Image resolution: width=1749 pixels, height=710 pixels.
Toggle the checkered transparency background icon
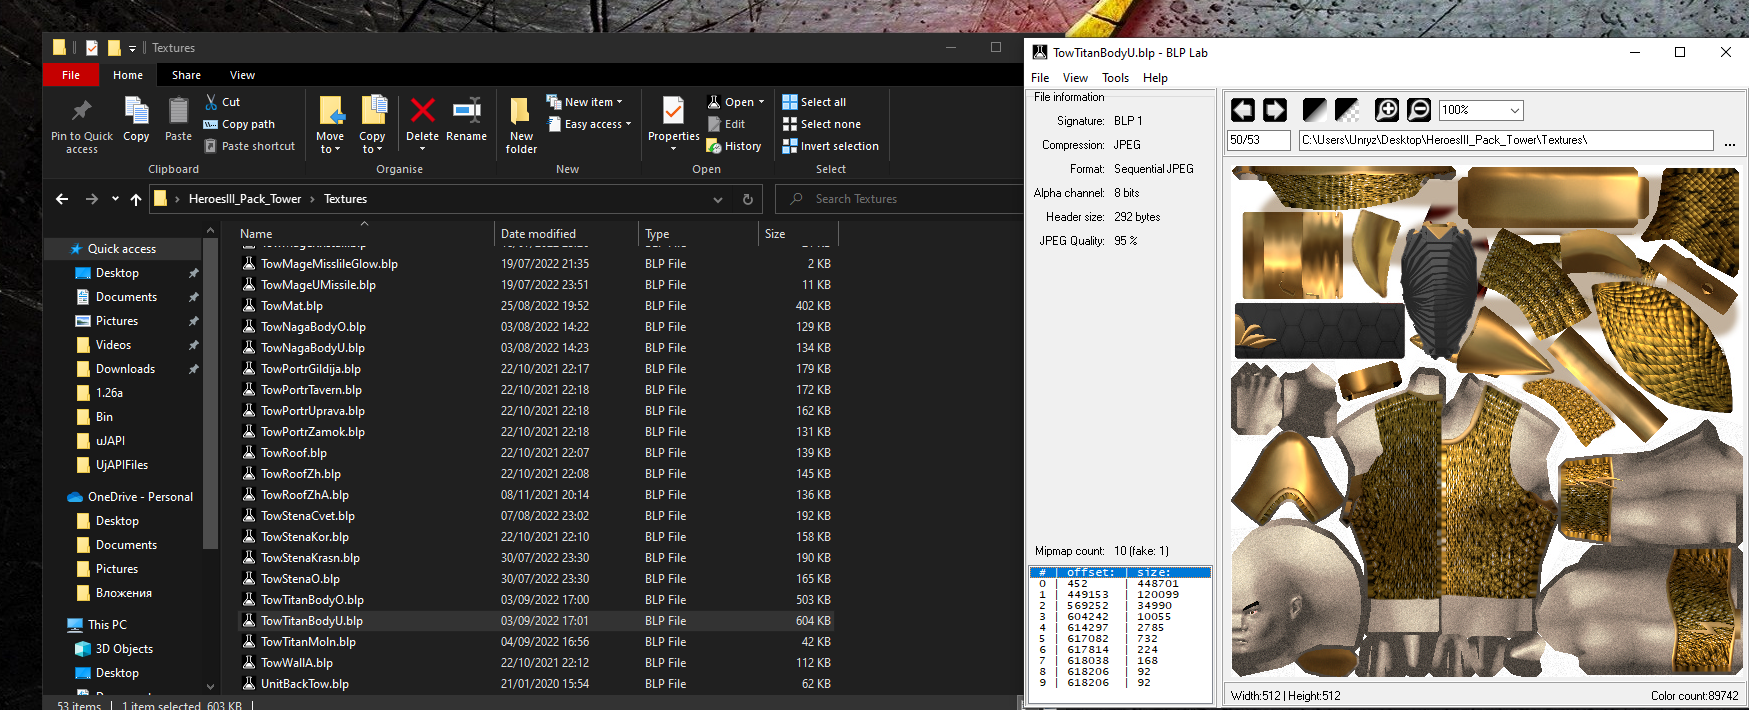coord(1347,110)
